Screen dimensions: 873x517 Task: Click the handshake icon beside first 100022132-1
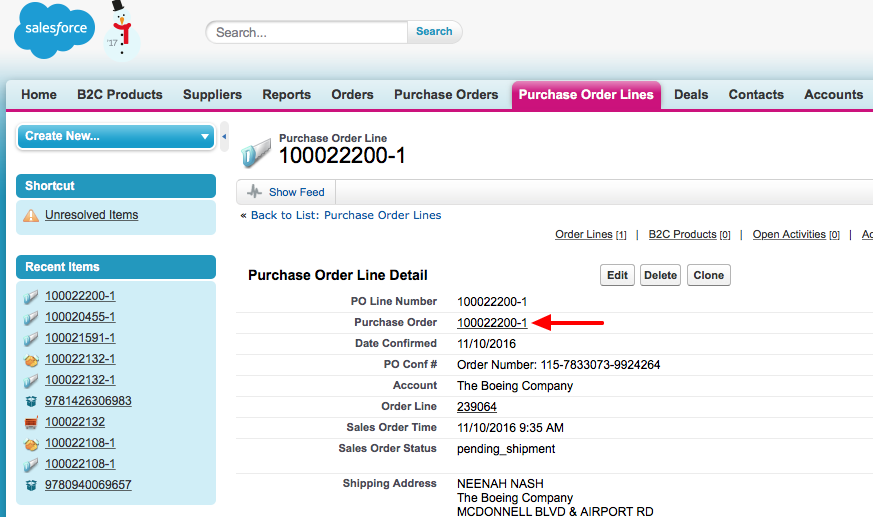coord(31,360)
